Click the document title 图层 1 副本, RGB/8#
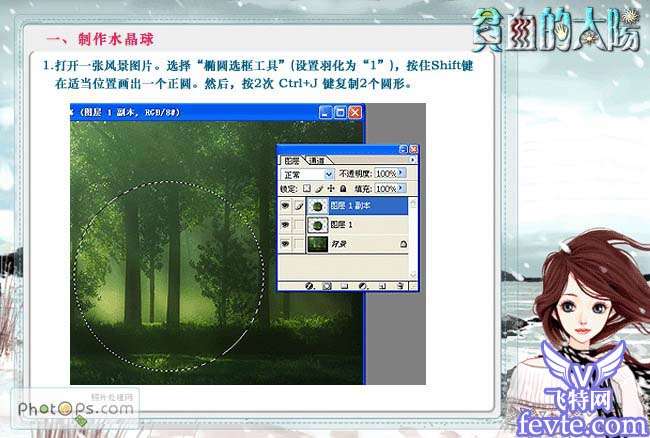 click(130, 112)
